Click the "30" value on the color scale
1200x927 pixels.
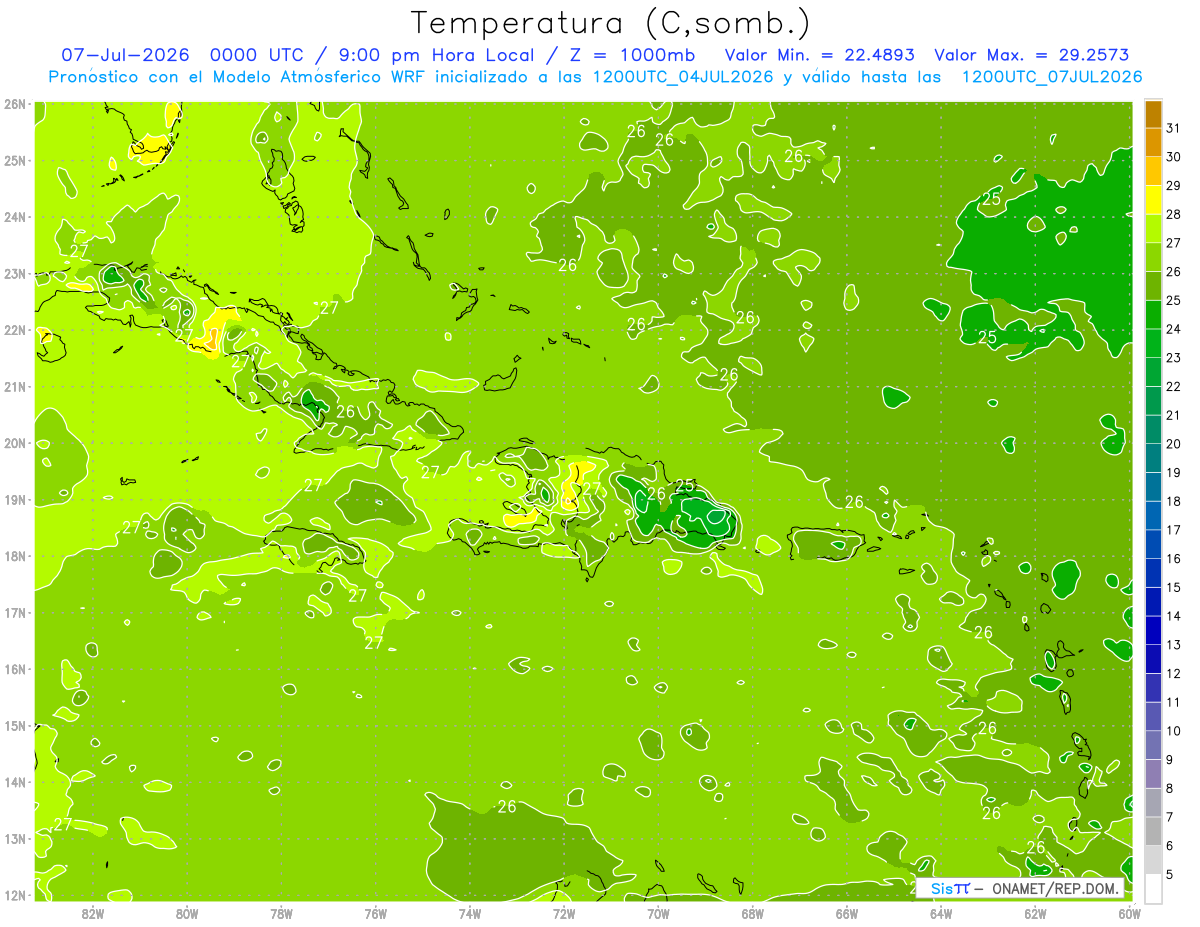tap(1173, 157)
